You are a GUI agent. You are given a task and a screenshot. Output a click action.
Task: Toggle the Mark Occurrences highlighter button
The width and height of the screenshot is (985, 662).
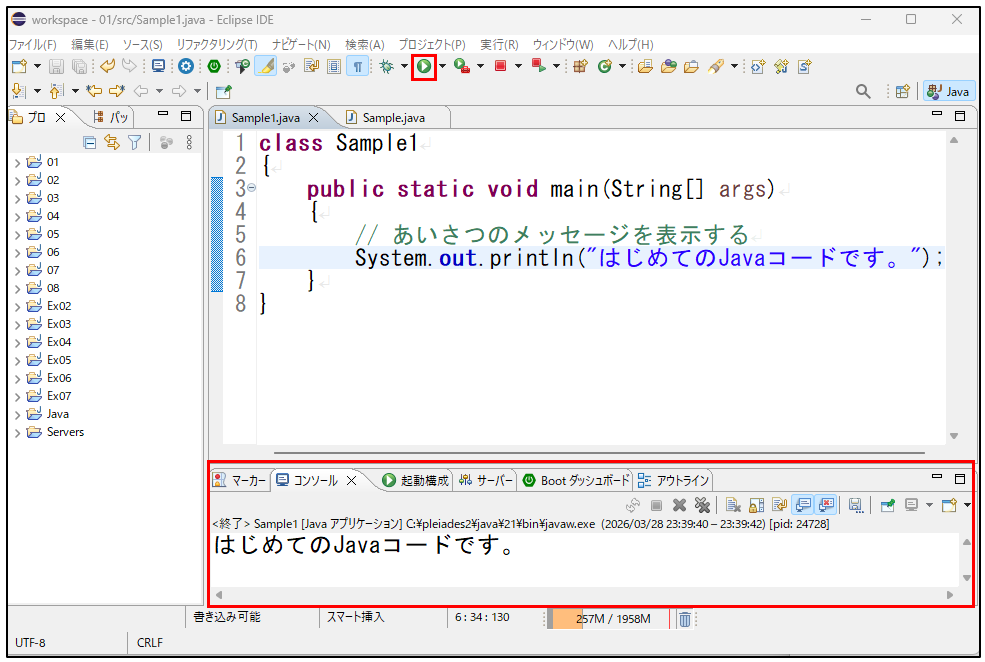coord(265,66)
